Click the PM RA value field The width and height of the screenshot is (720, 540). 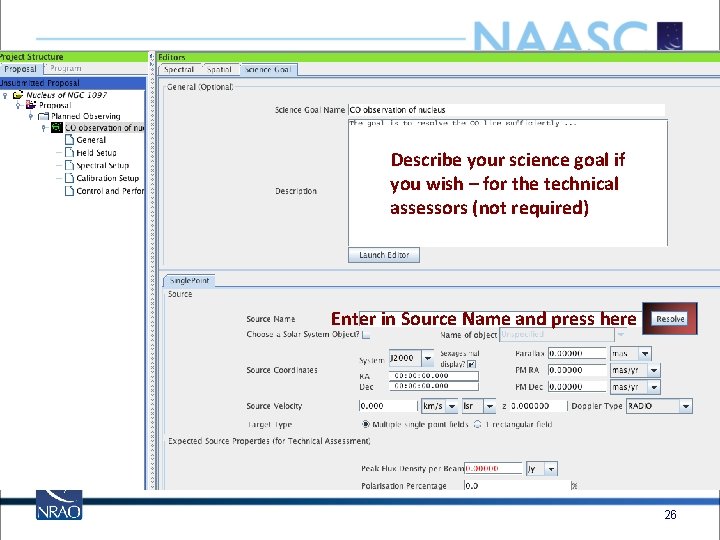coord(577,370)
